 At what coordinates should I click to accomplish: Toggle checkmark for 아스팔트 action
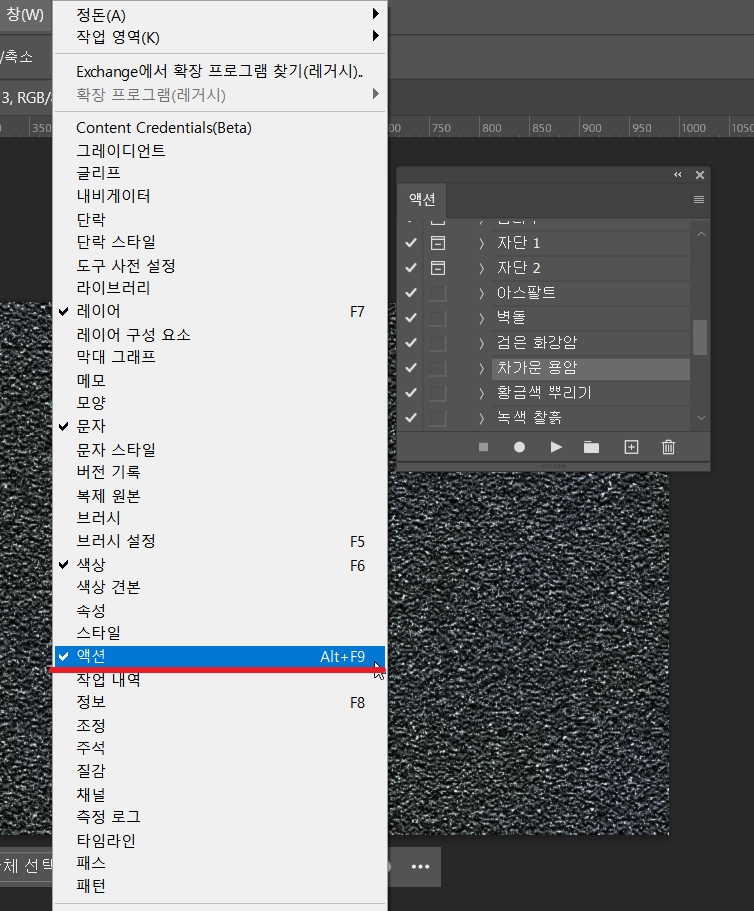411,293
